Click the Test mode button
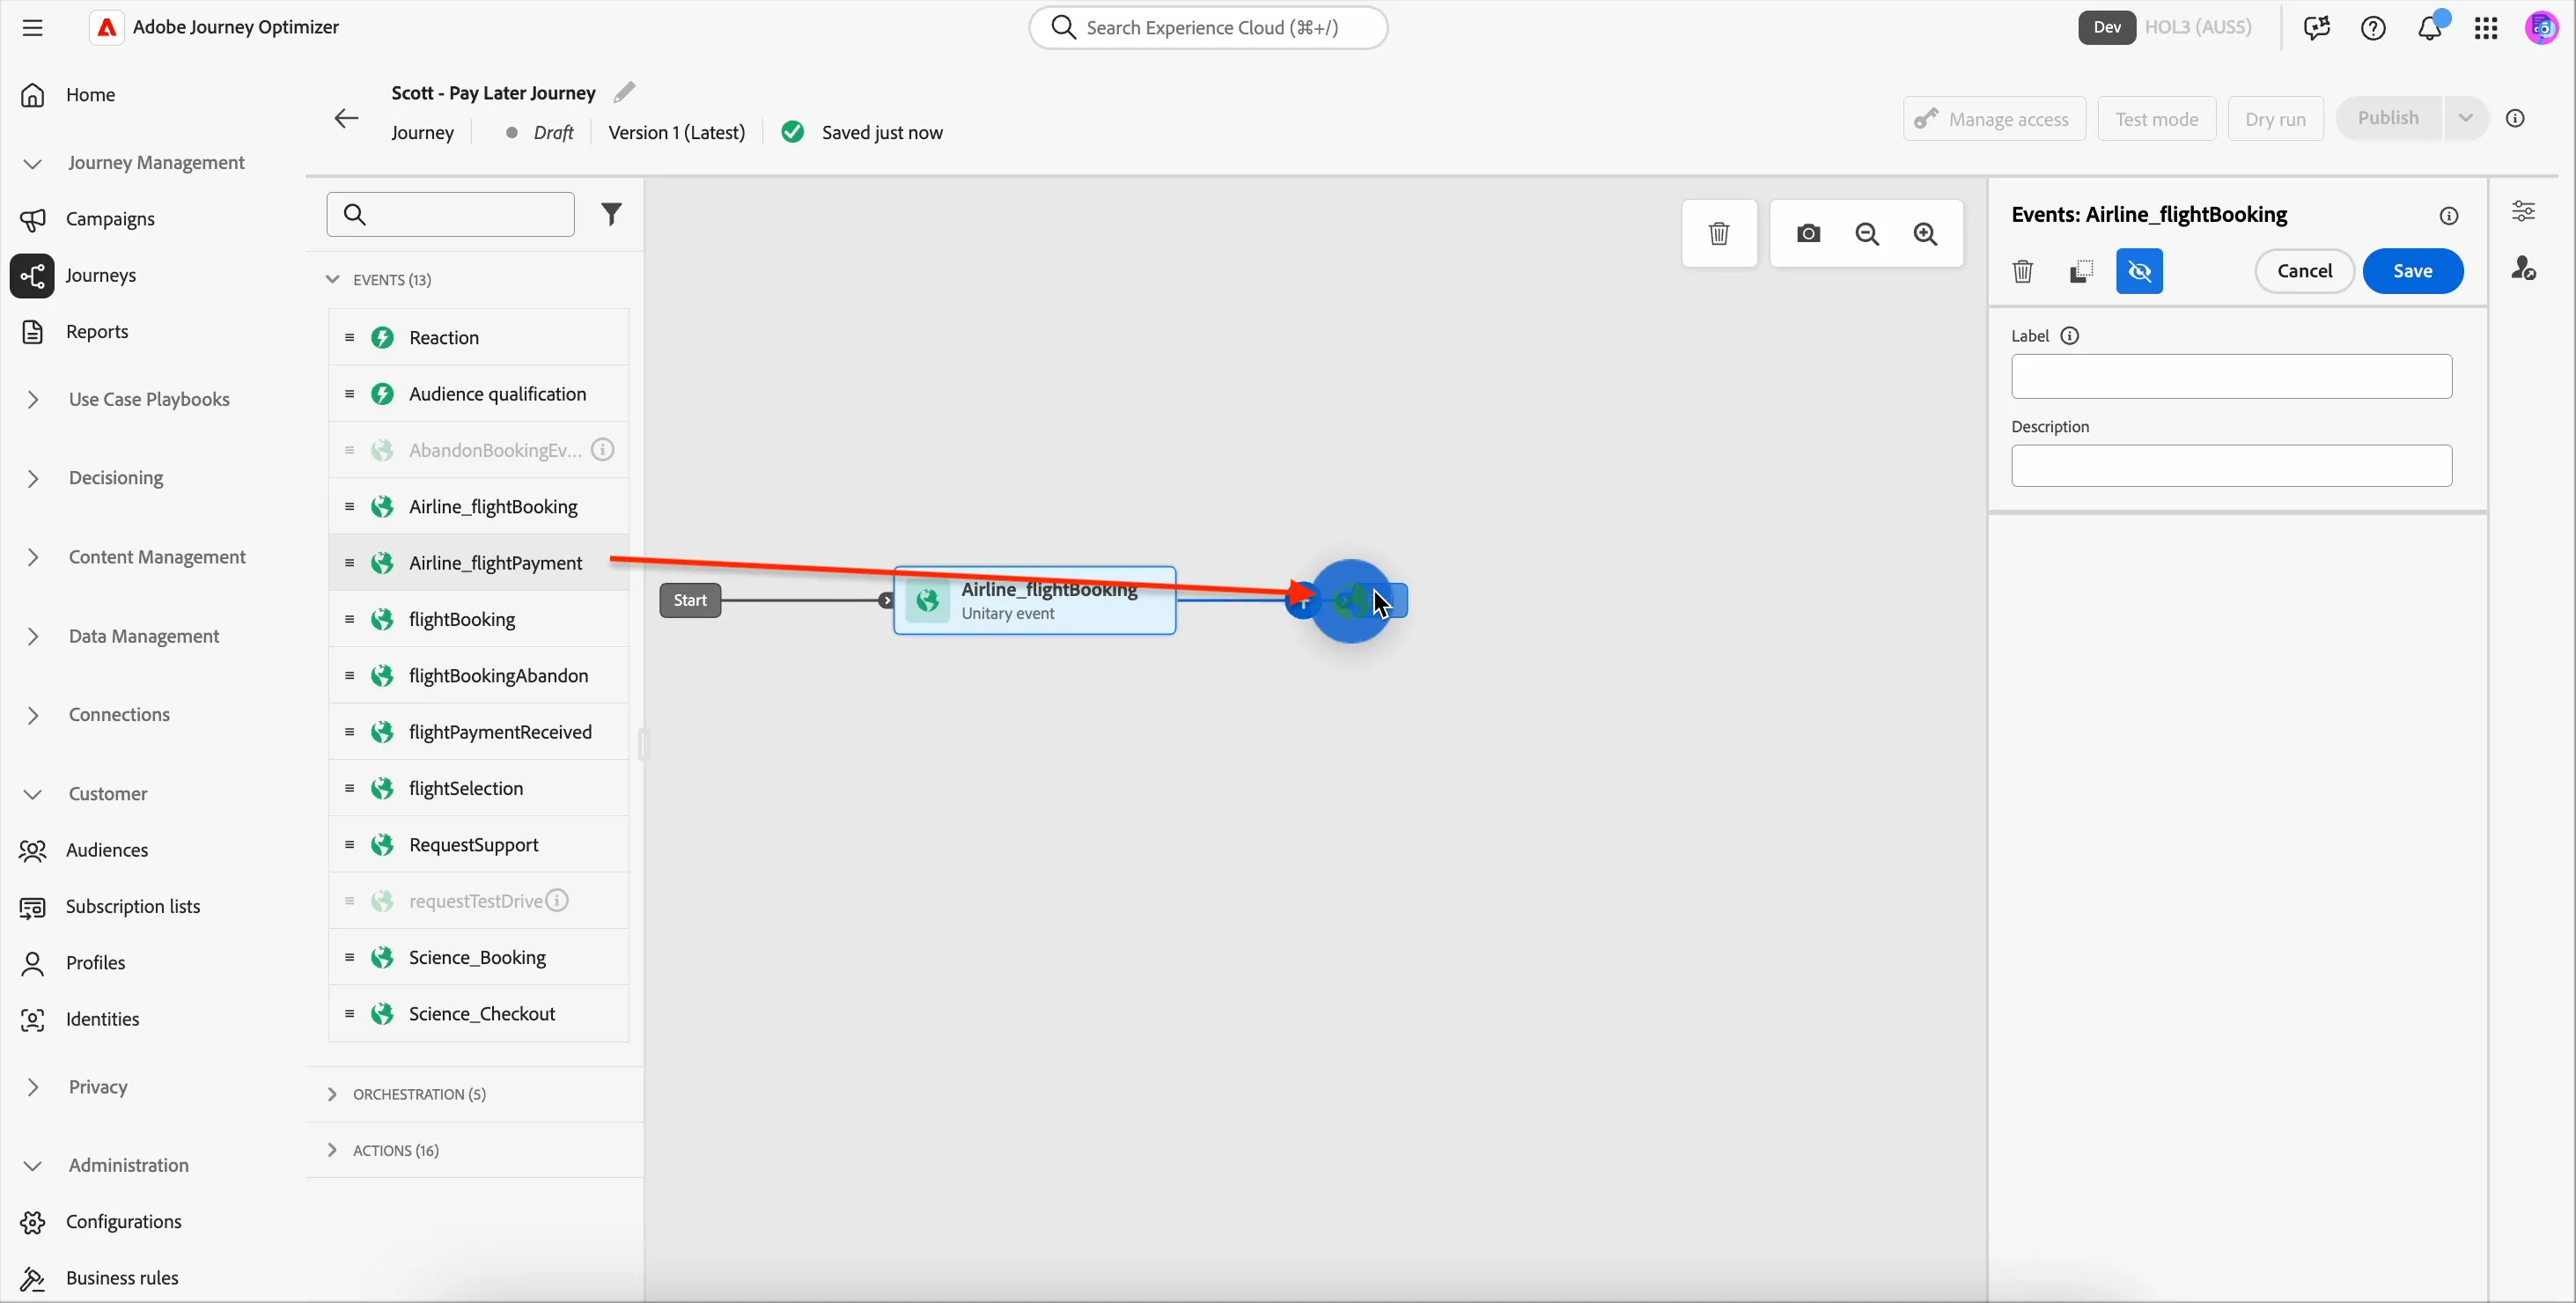This screenshot has height=1303, width=2576. [x=2156, y=119]
